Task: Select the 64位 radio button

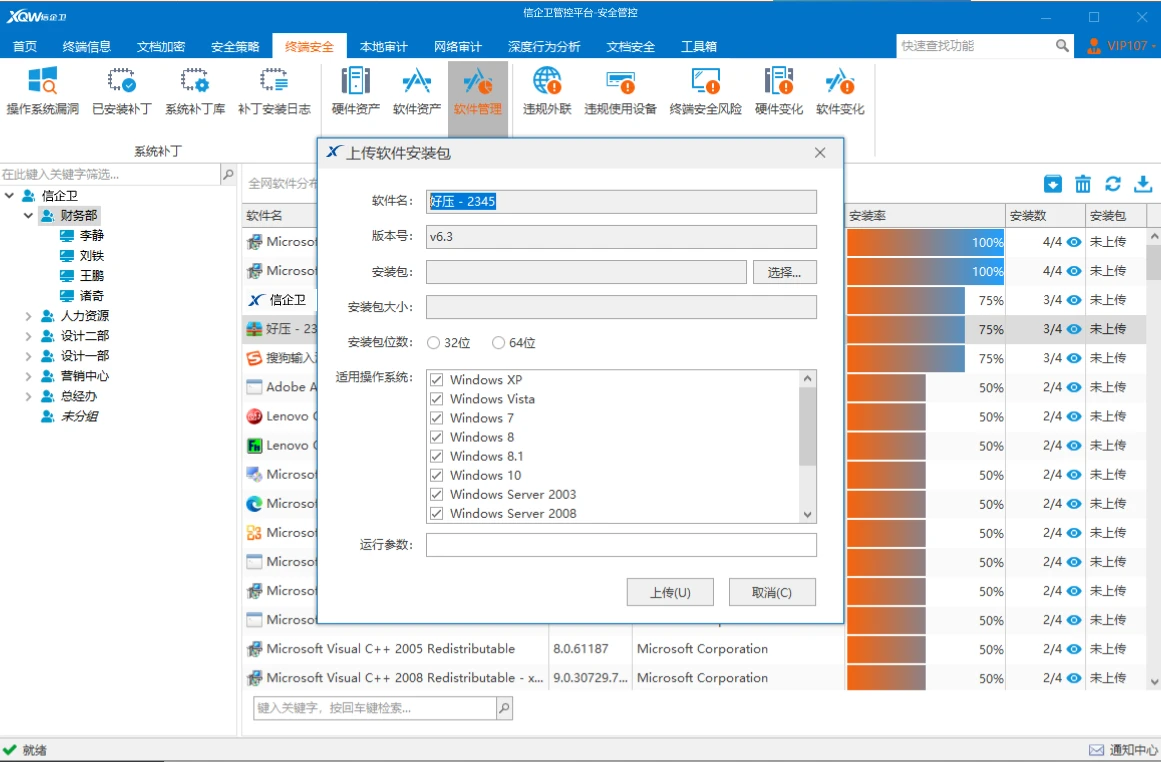Action: [x=498, y=343]
